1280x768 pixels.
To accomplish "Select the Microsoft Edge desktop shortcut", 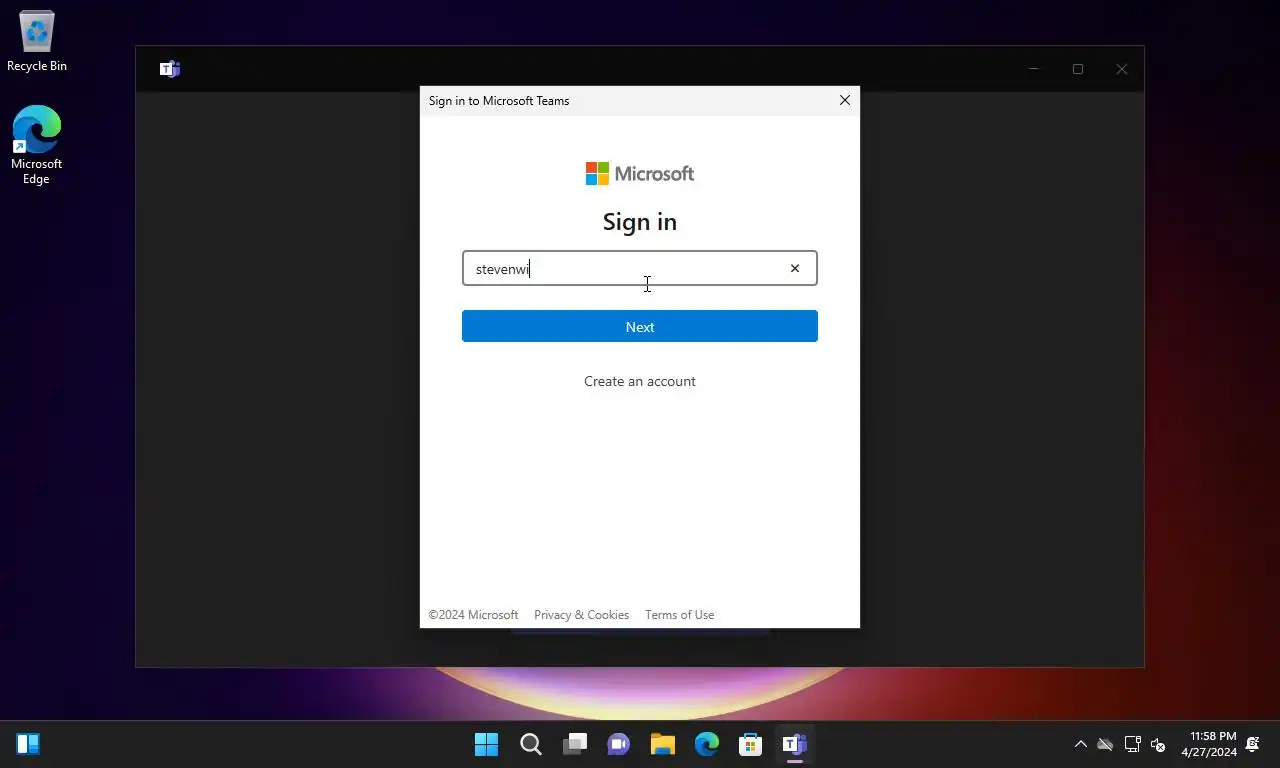I will click(37, 145).
